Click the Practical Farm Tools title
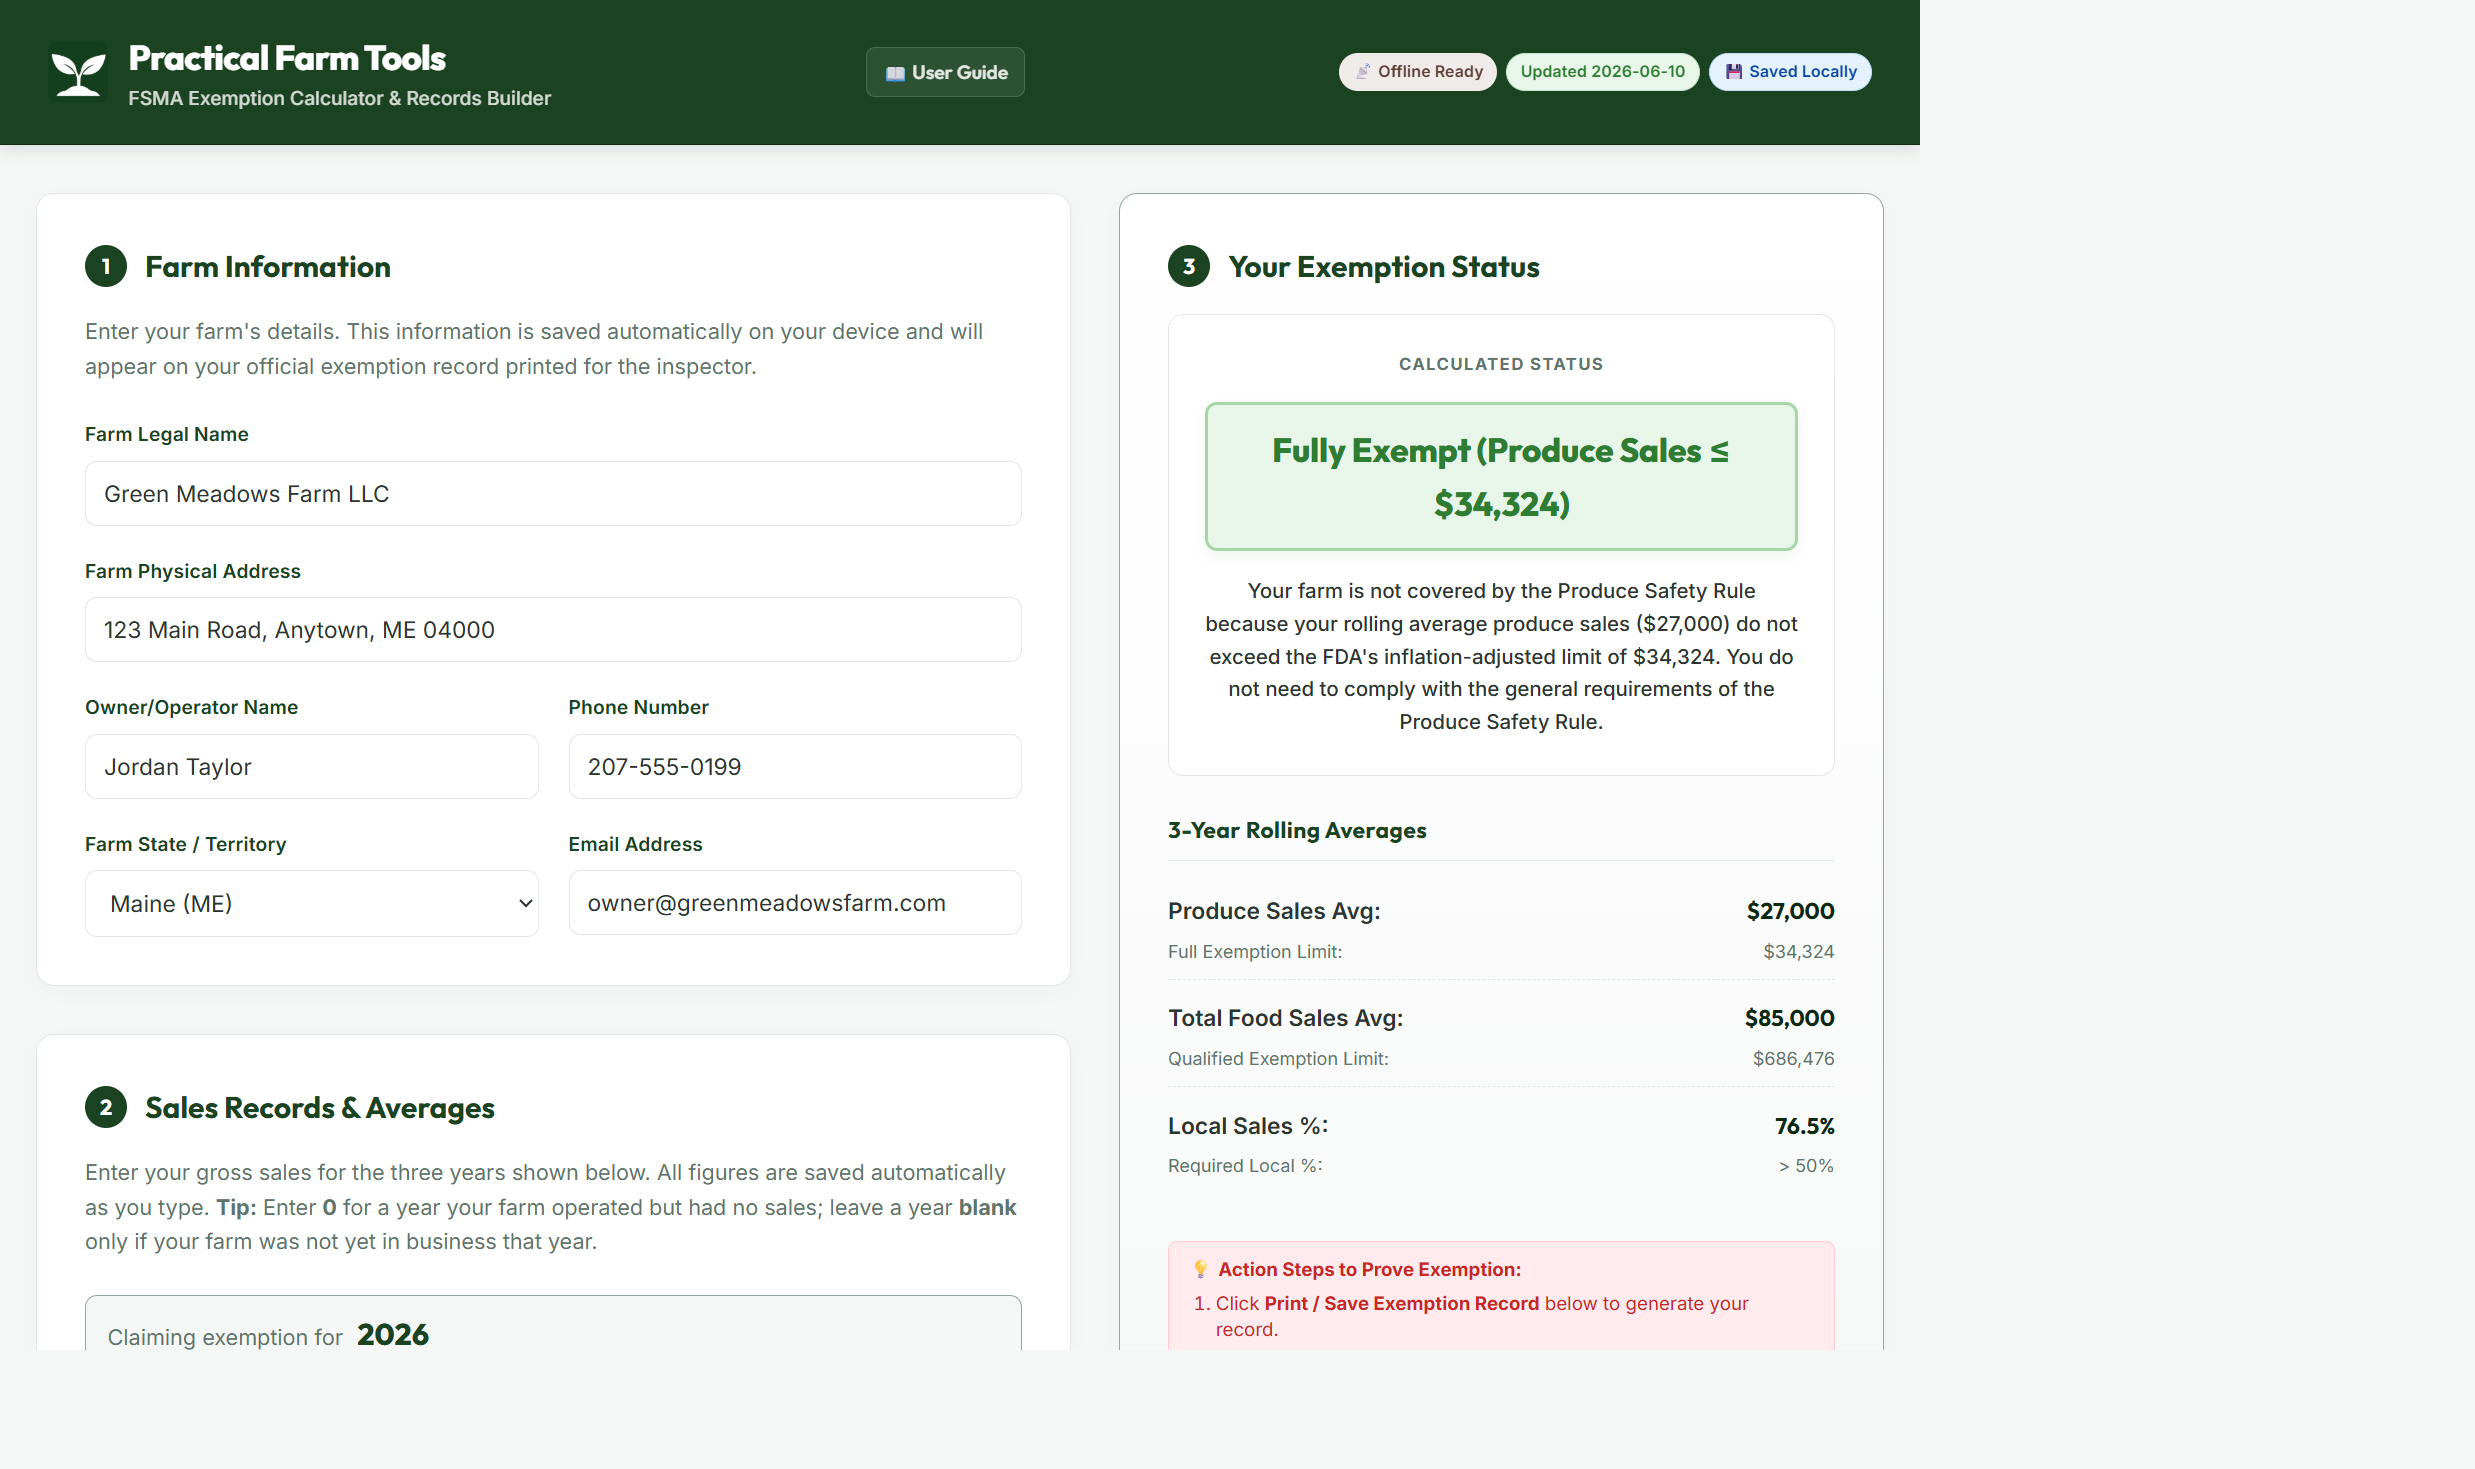 click(287, 58)
